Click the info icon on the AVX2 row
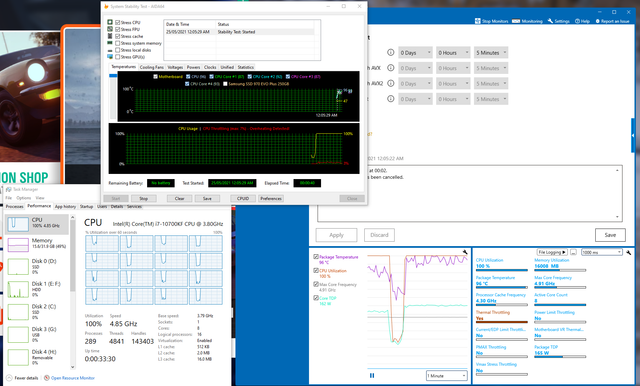640x386 pixels. [x=391, y=83]
